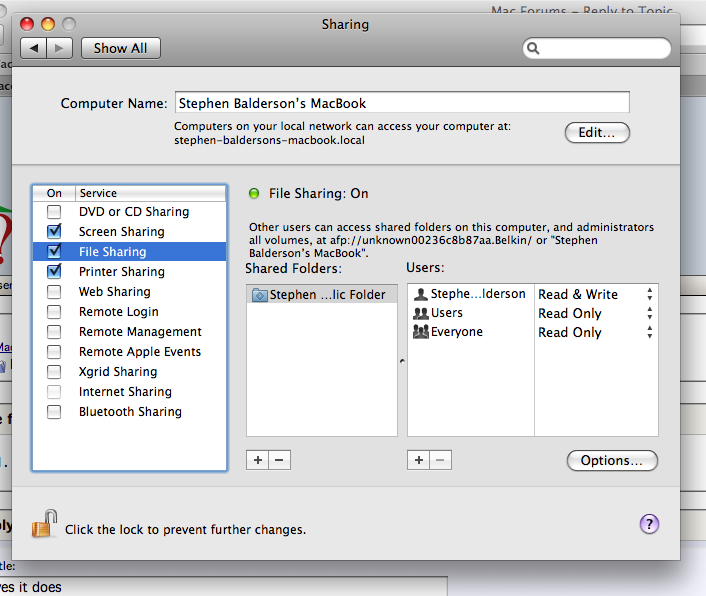Uncheck Printer Sharing checkbox

(54, 271)
